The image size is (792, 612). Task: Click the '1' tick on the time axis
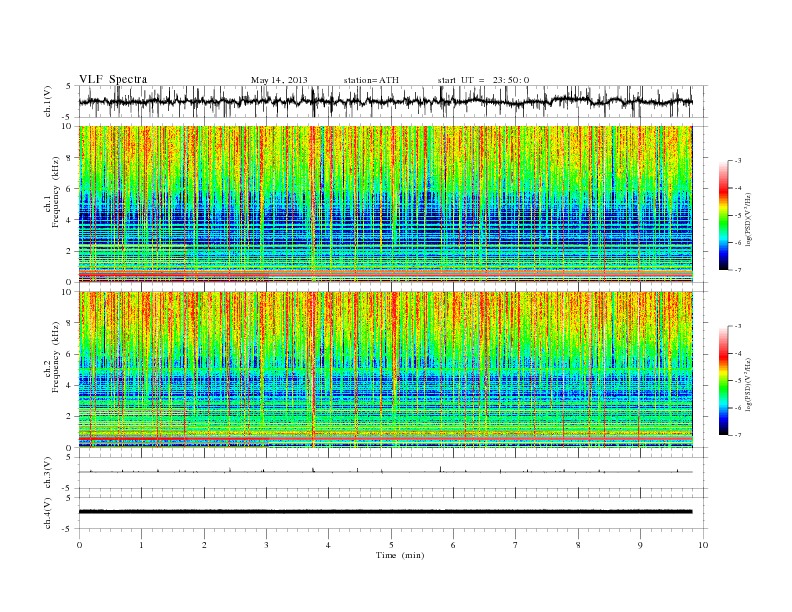pos(141,545)
